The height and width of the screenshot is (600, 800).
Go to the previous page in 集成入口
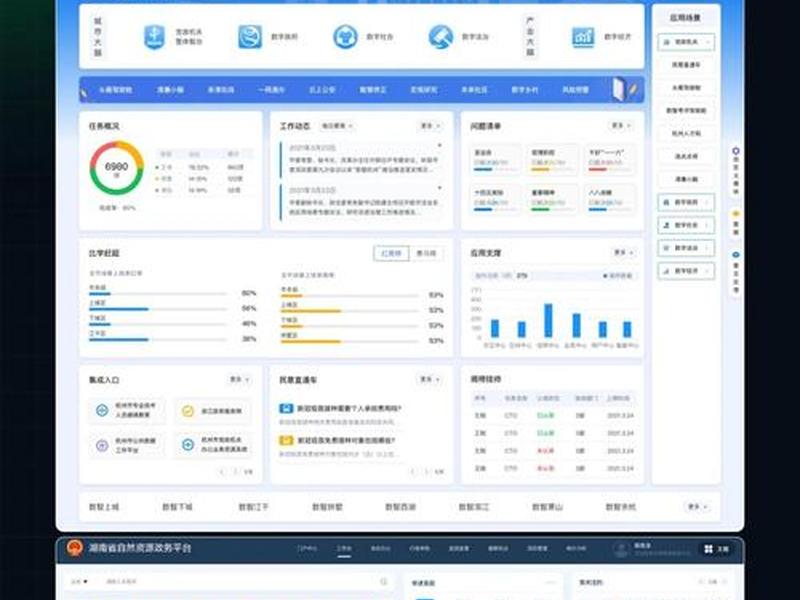222,472
